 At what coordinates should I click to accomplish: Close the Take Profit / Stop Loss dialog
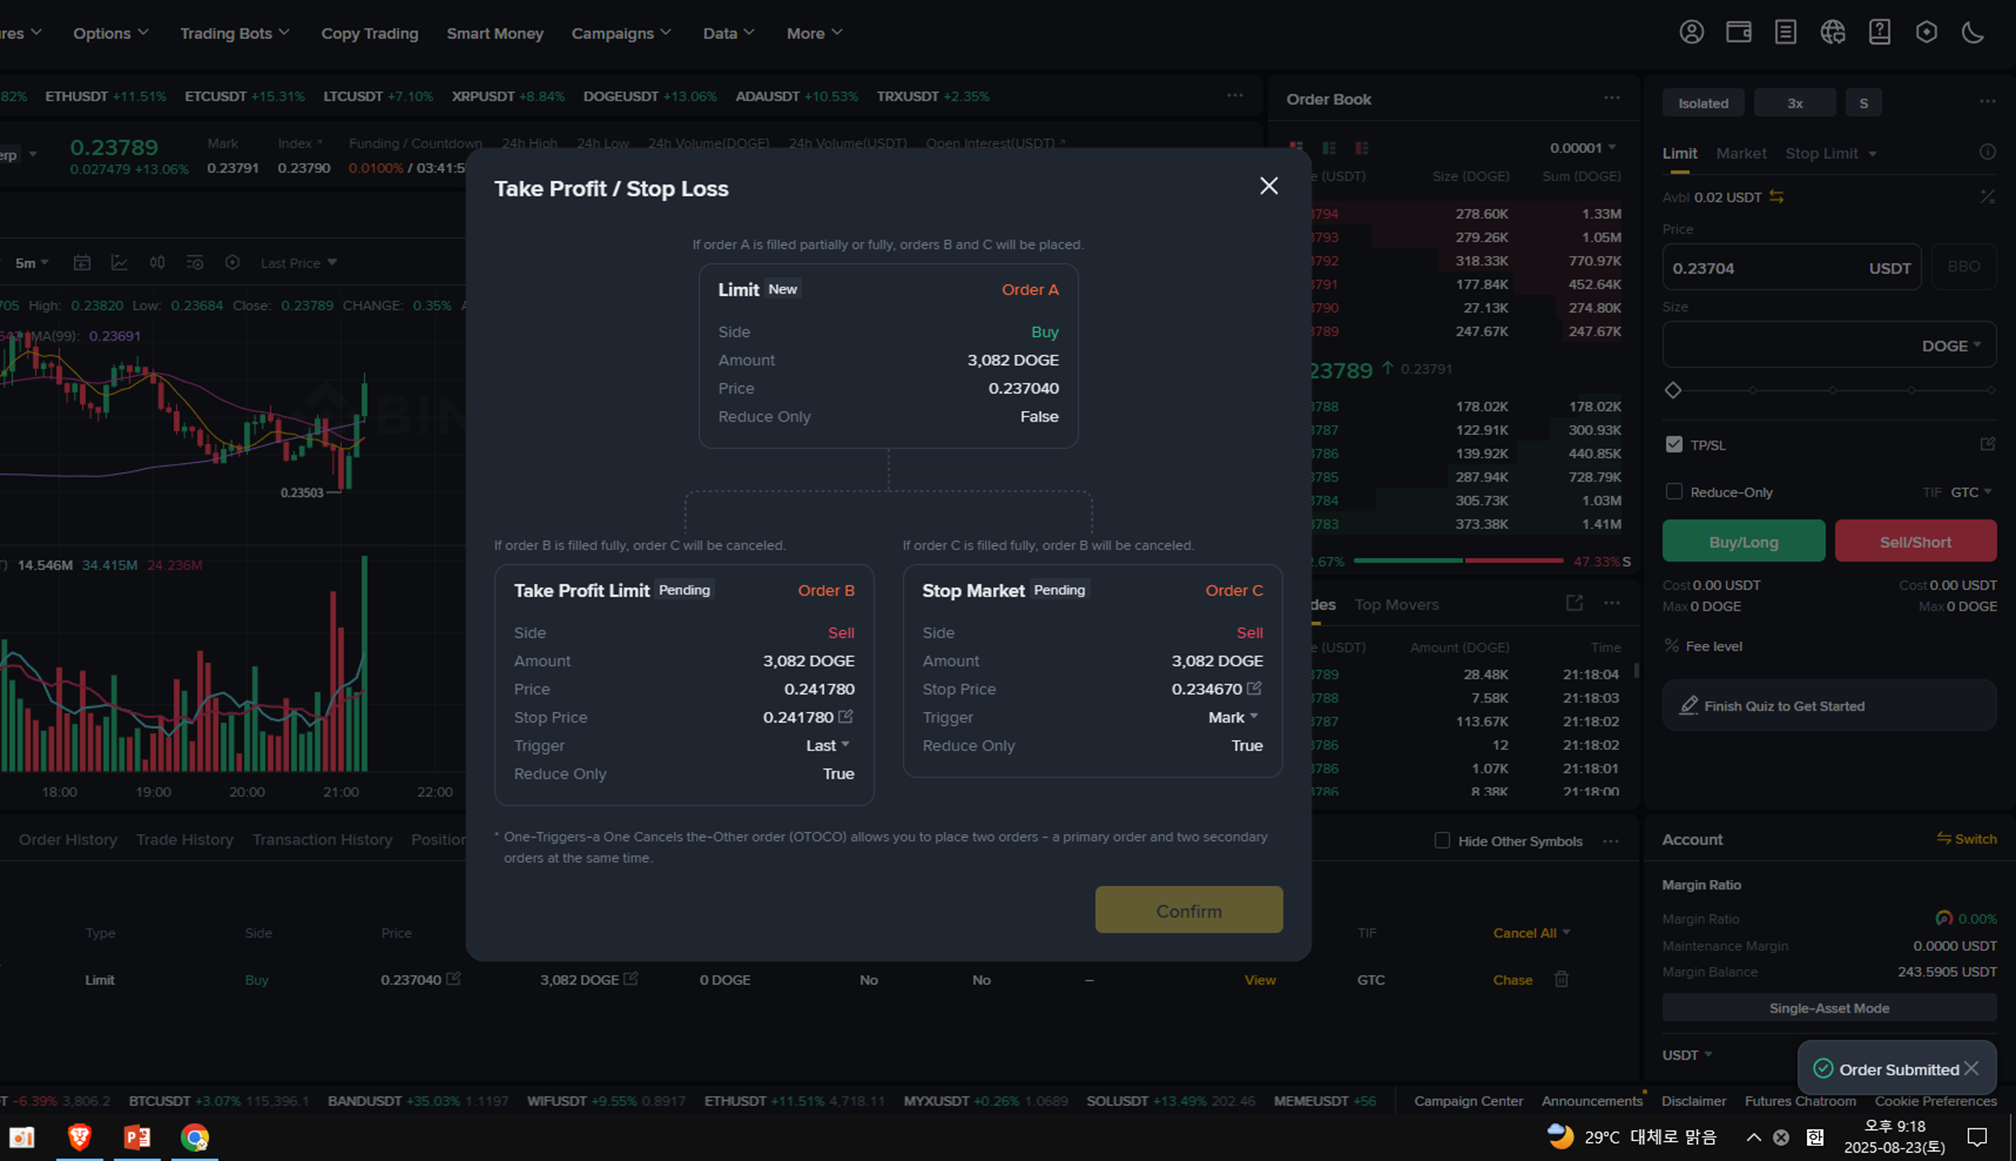point(1268,186)
